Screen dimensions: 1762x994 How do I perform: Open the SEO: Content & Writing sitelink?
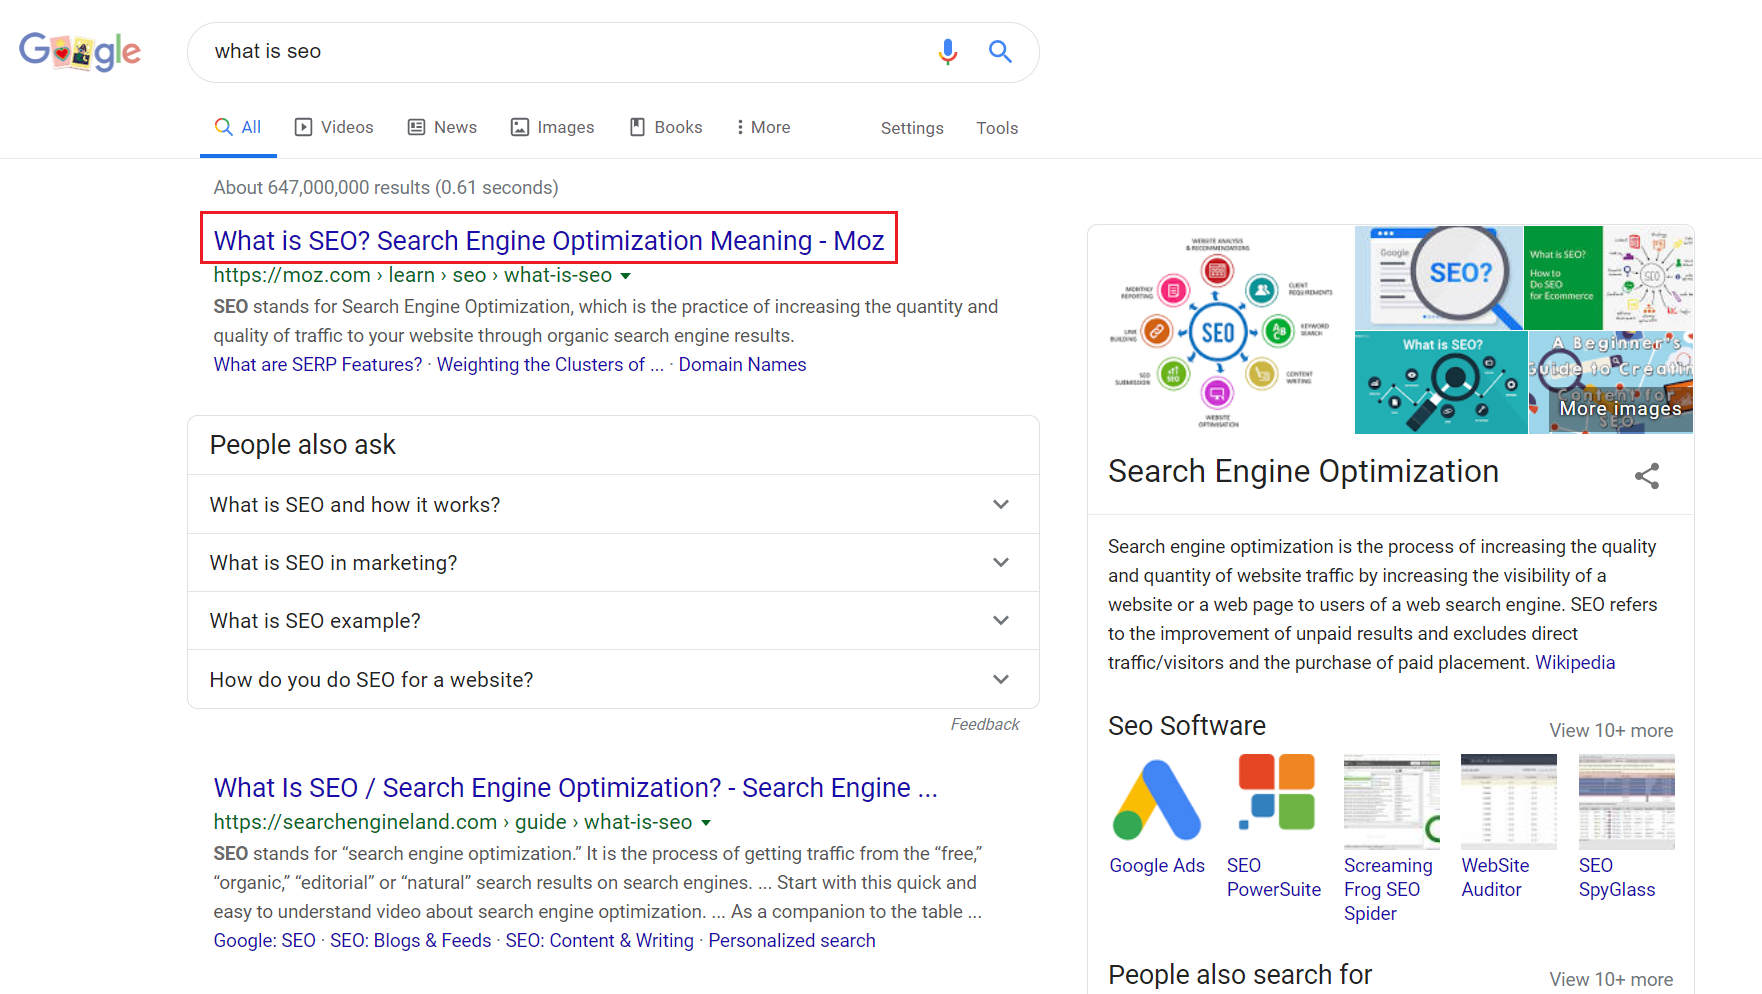coord(599,941)
